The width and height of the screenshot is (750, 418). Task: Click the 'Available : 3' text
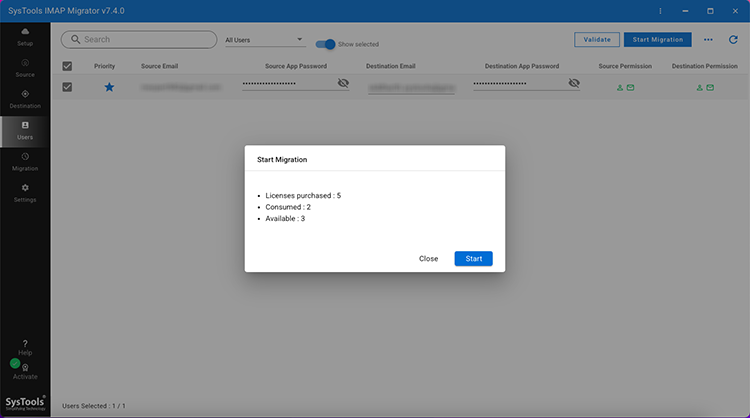coord(285,219)
